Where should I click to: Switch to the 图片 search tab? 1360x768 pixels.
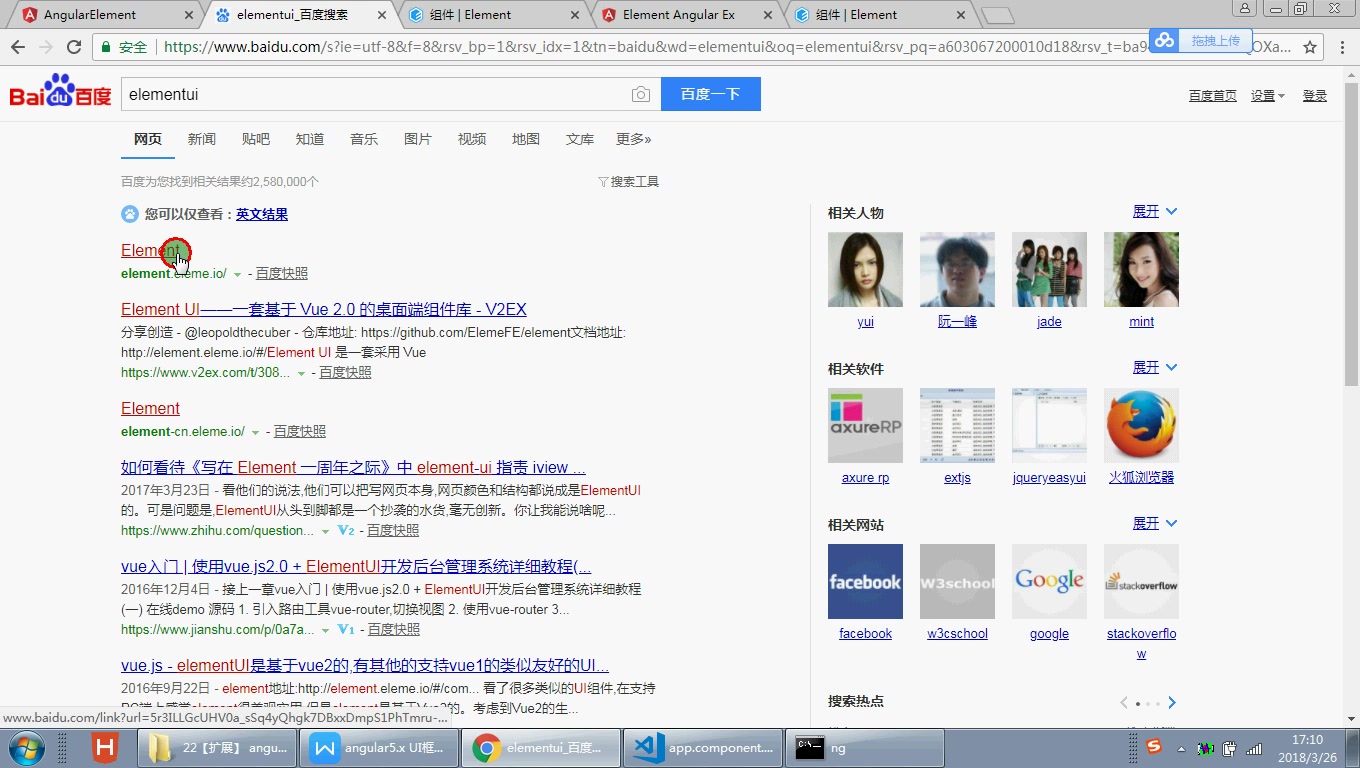click(x=418, y=139)
